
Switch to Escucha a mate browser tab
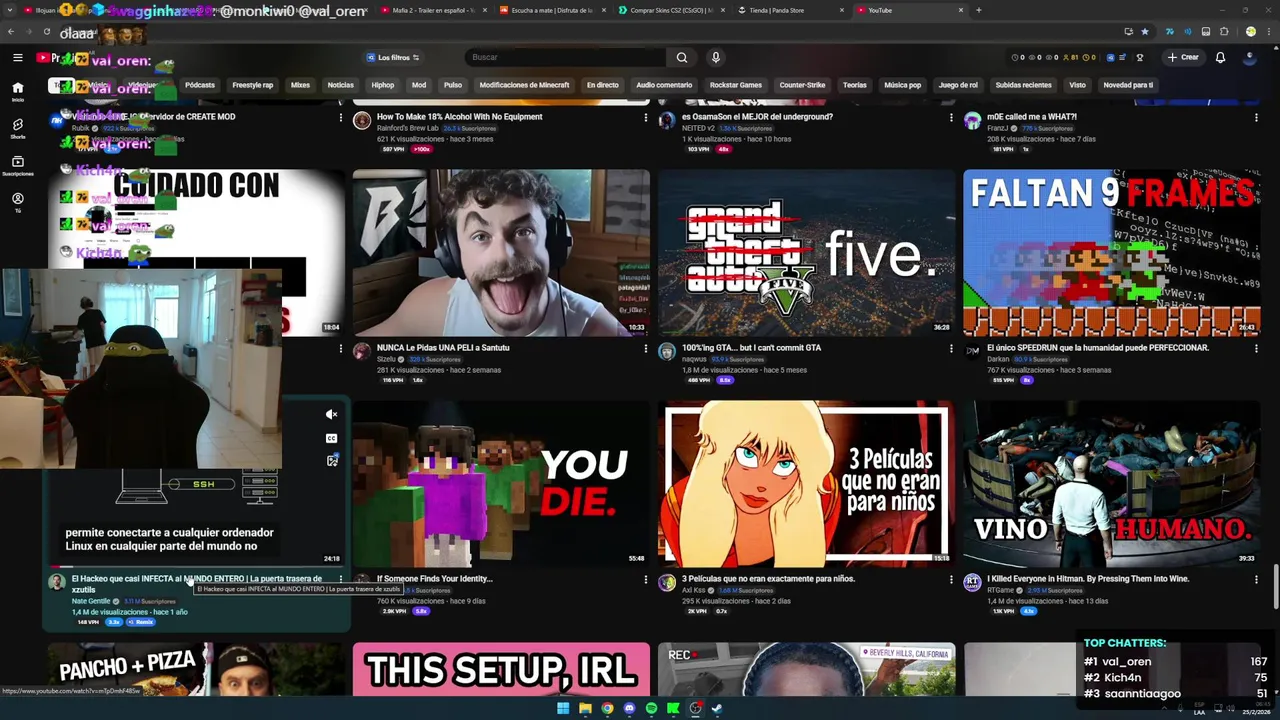(x=552, y=10)
